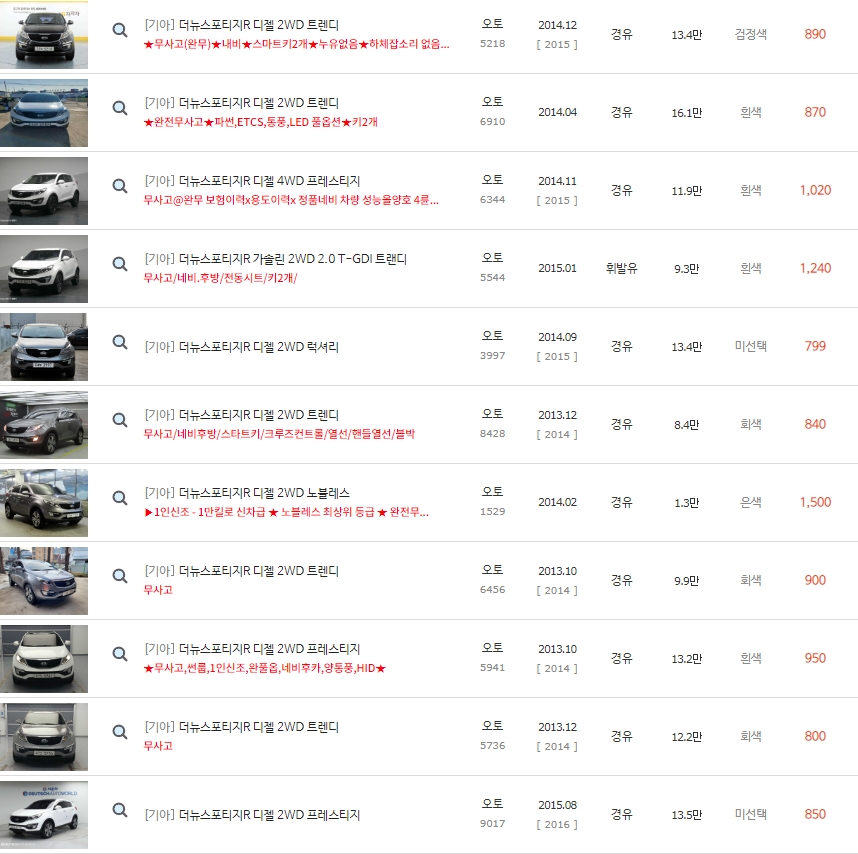Click the magnifier icon for the 850 프레스티지 listing
Viewport: 858px width, 854px height.
[x=120, y=810]
